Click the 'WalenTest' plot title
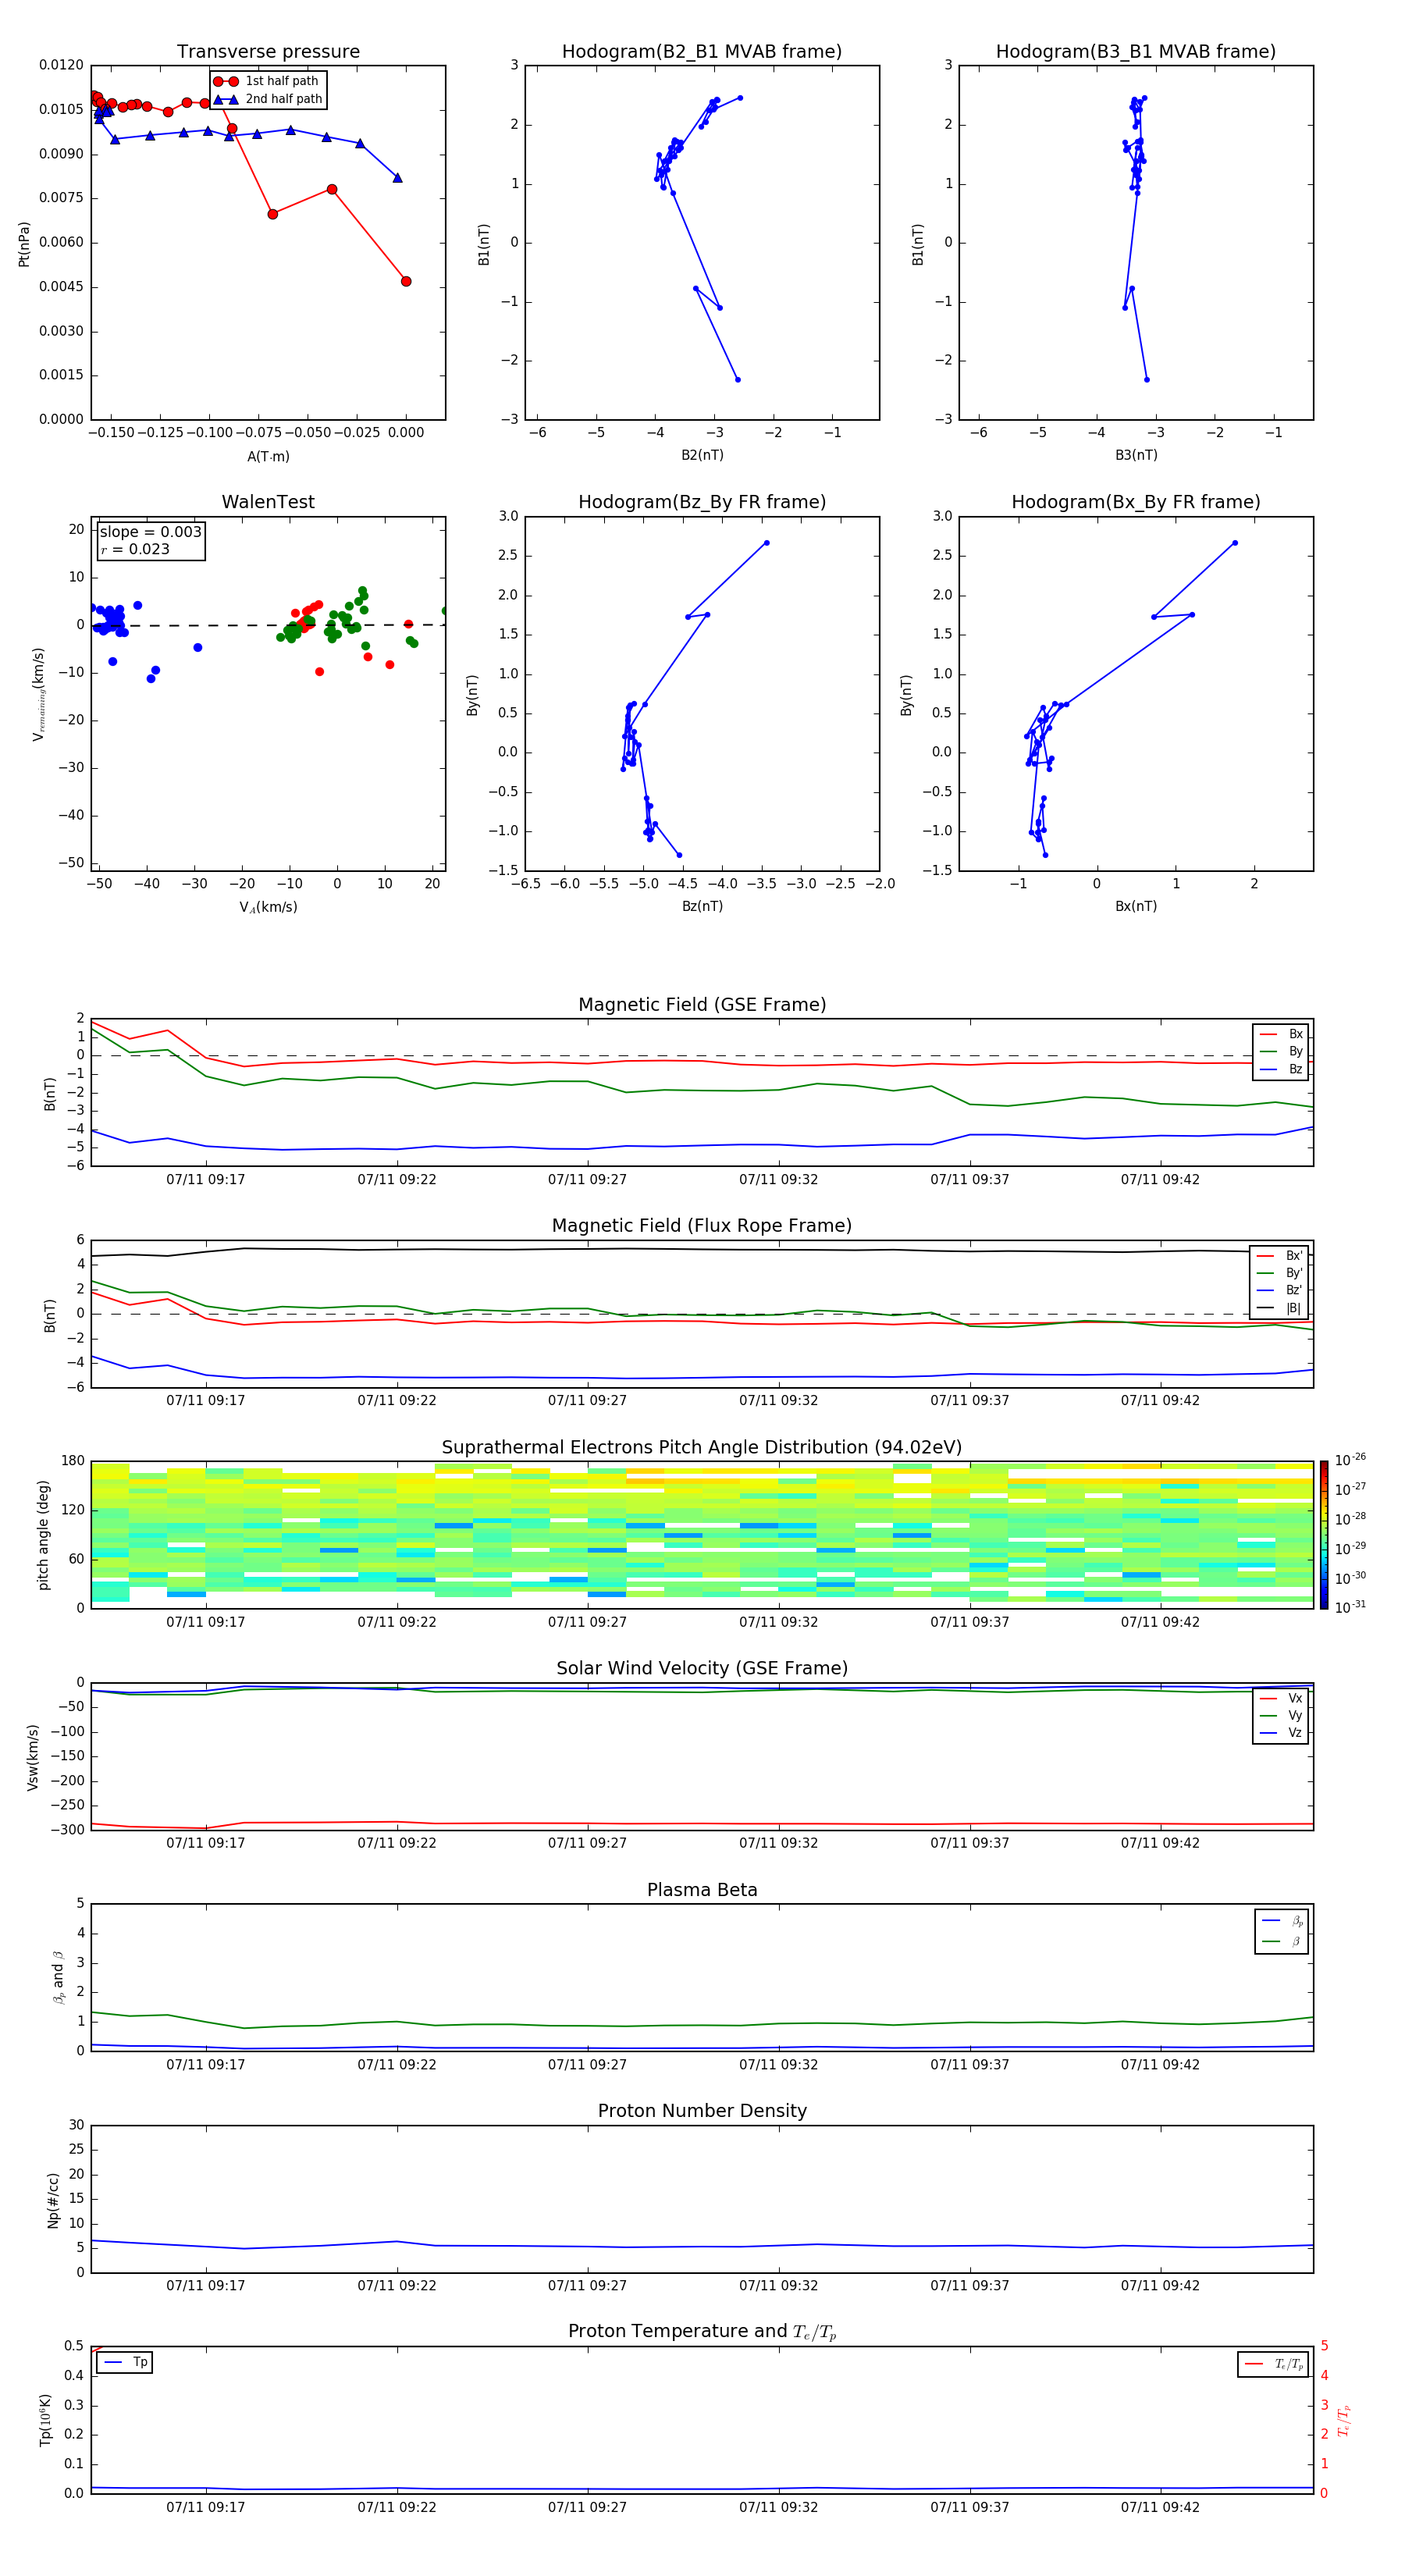The width and height of the screenshot is (1405, 2576). (x=268, y=502)
